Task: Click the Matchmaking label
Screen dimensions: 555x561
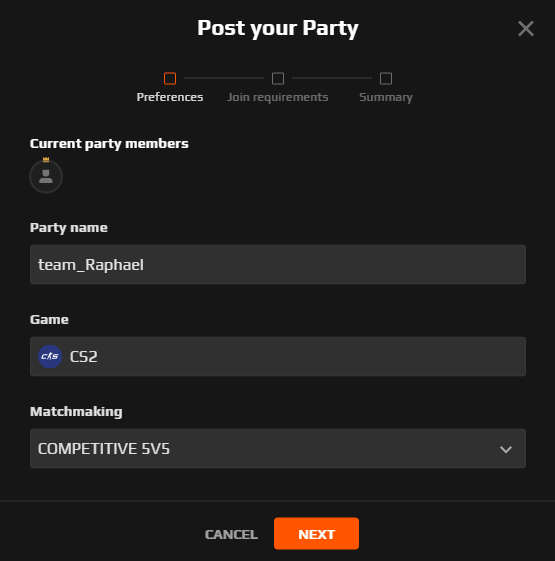Action: tap(76, 412)
